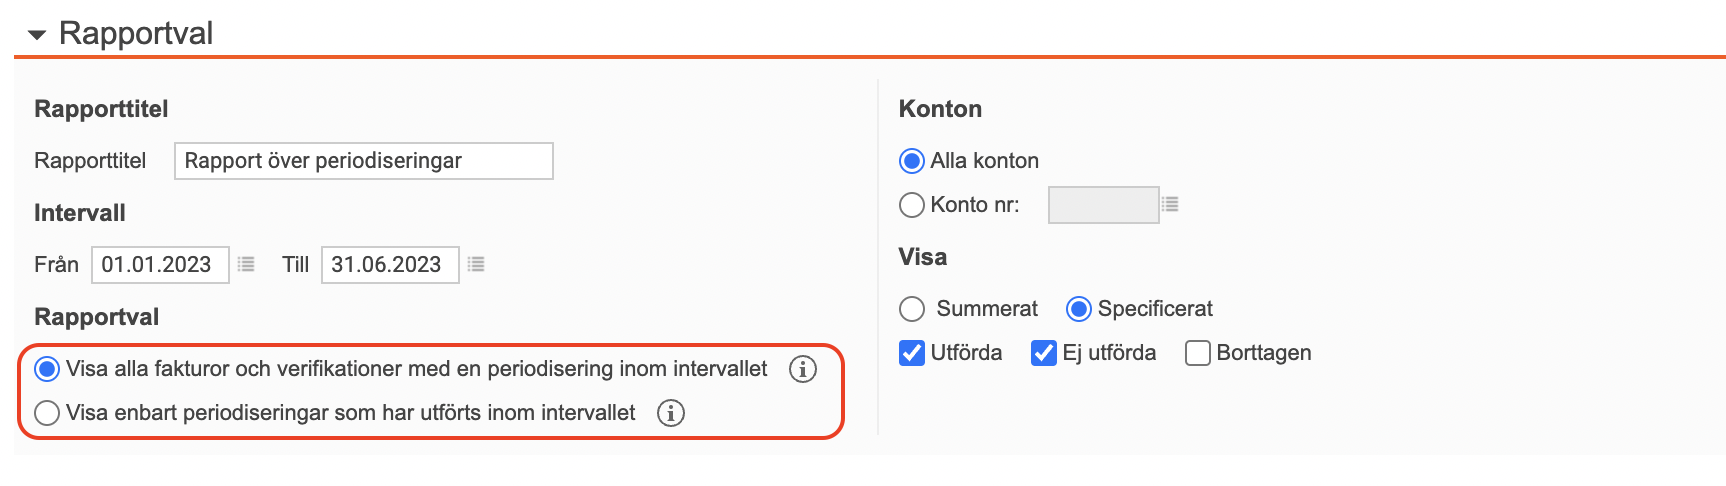1726x486 pixels.
Task: Uncheck the Ej utförda checkbox
Action: (x=1044, y=353)
